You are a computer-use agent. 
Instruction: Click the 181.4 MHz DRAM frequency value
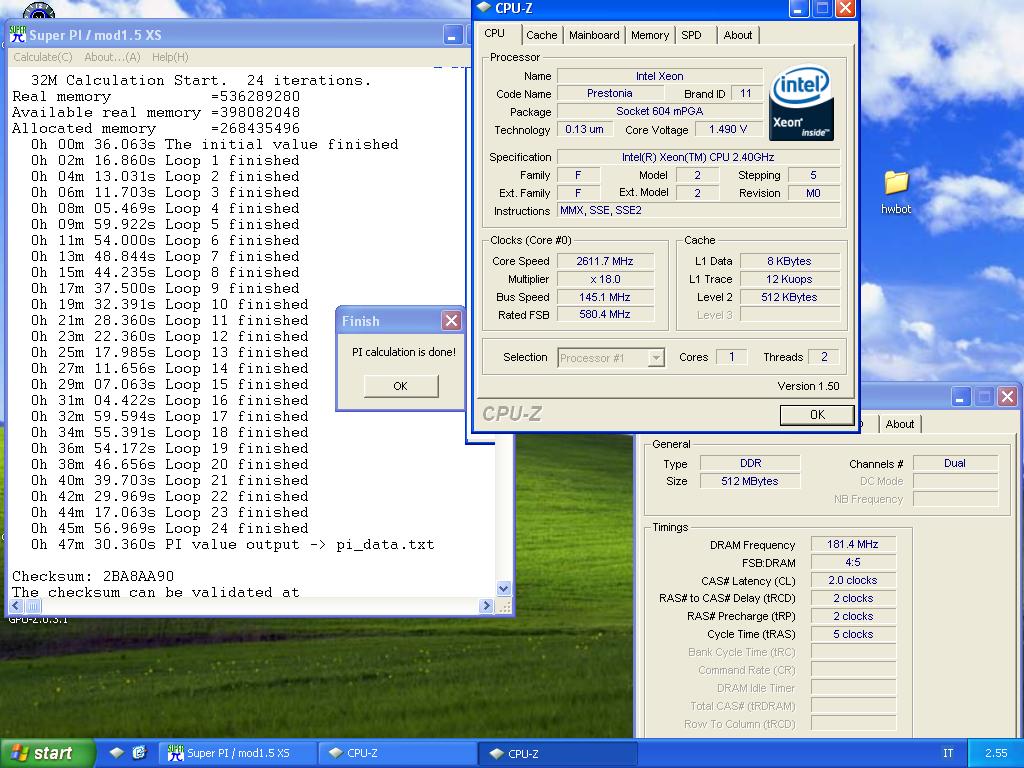pyautogui.click(x=853, y=544)
